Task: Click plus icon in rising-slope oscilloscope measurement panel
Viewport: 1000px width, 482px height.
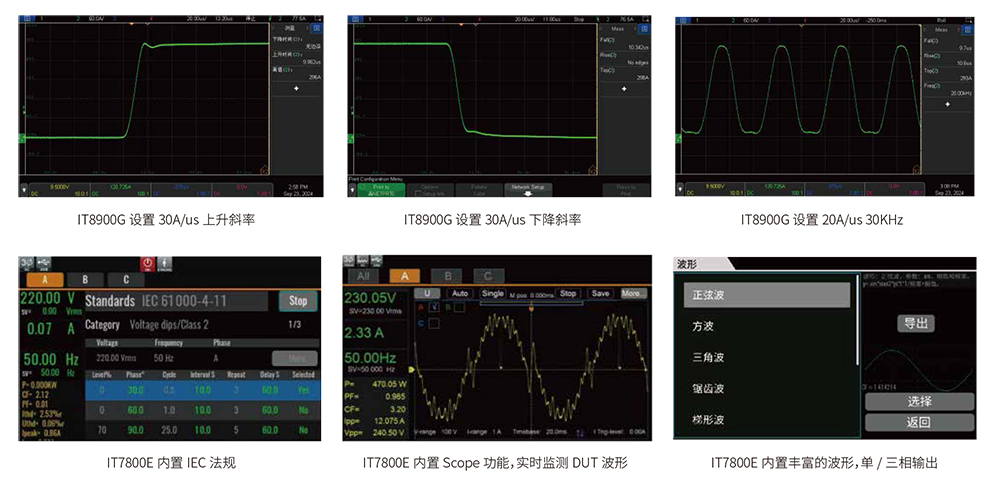Action: tap(296, 89)
